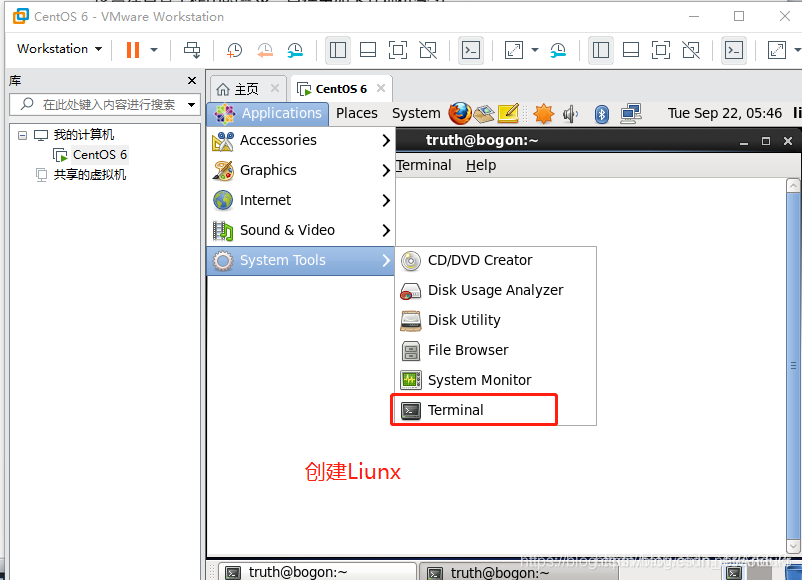Click the terminal vertical scrollbar handle

[793, 366]
